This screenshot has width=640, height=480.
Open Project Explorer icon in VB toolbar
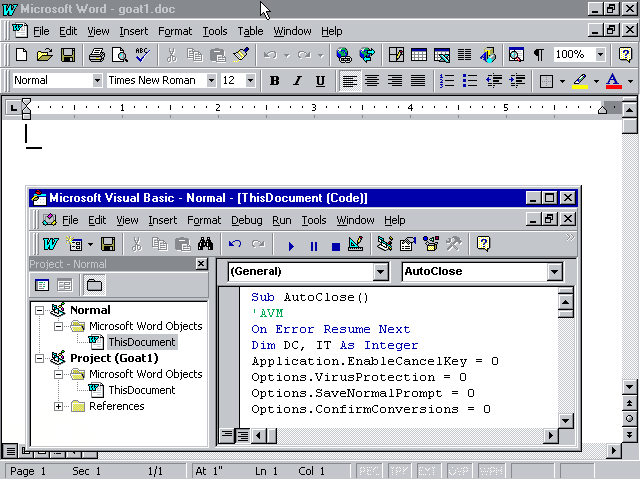click(x=384, y=244)
